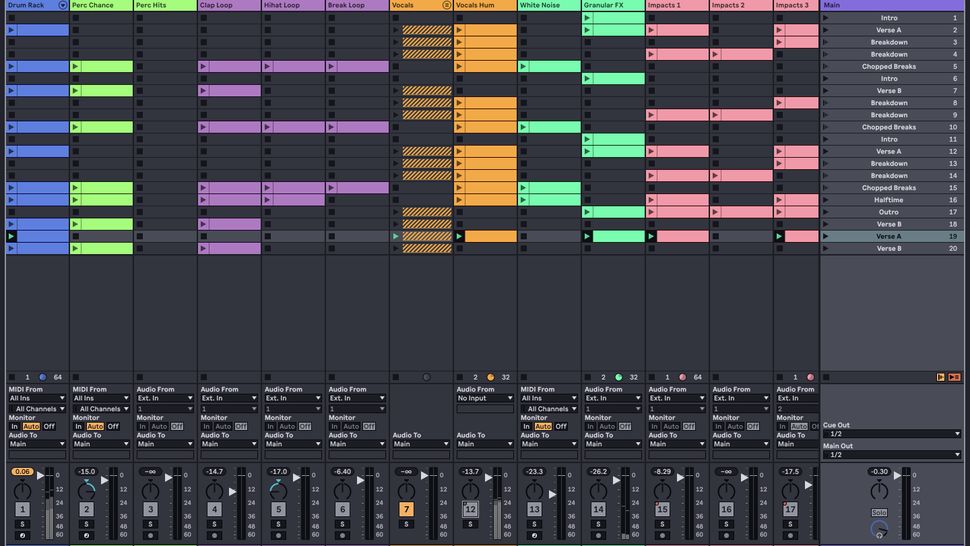Launch Break Loop clip in scene 10
The image size is (970, 546).
pos(332,127)
